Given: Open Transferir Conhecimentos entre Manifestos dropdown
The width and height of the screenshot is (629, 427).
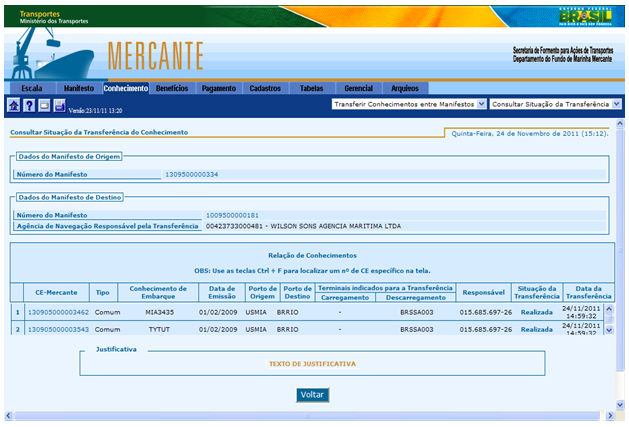Looking at the screenshot, I should point(408,103).
